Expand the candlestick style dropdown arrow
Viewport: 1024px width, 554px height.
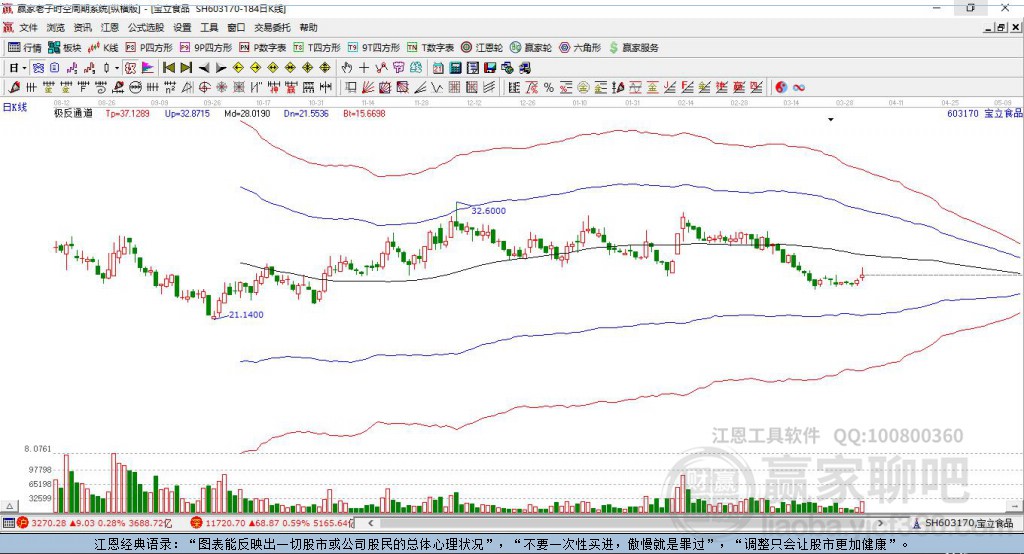[117, 68]
